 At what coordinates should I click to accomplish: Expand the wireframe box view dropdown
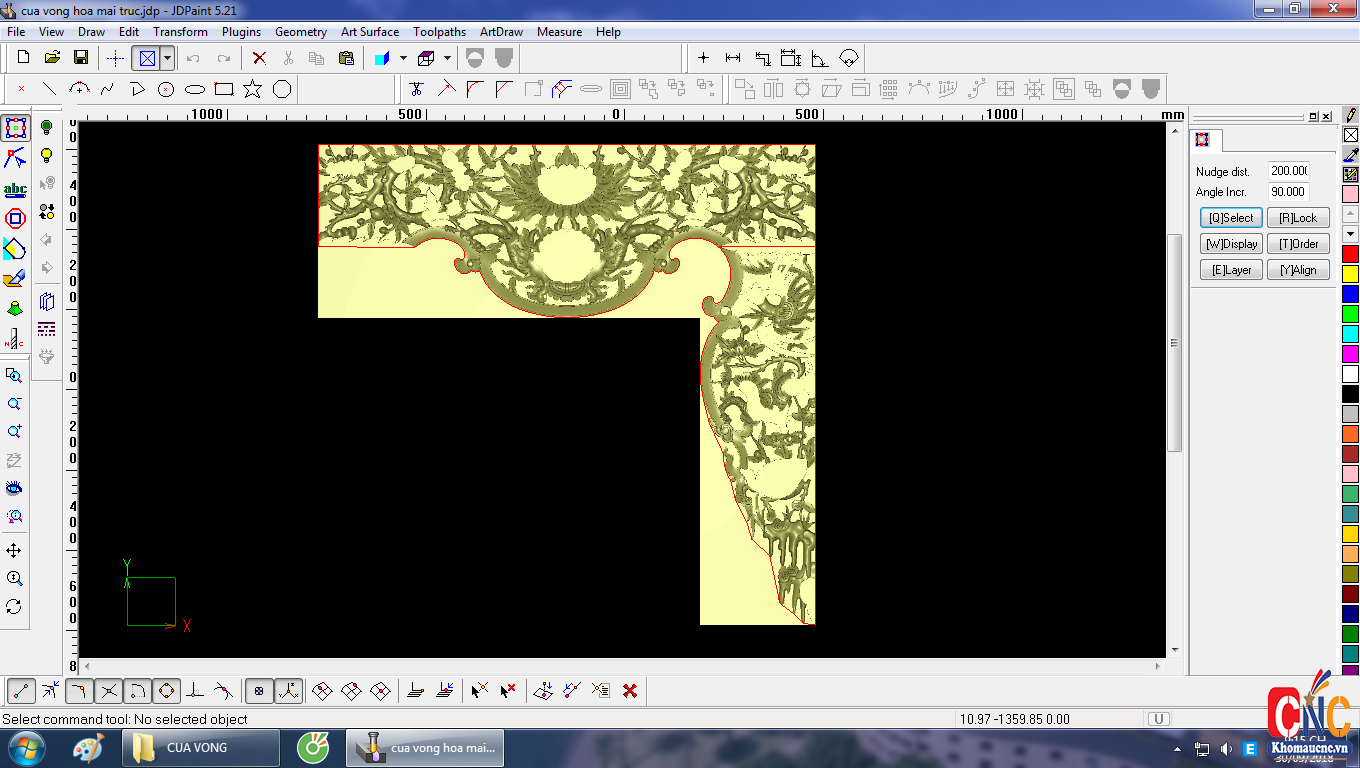[447, 58]
